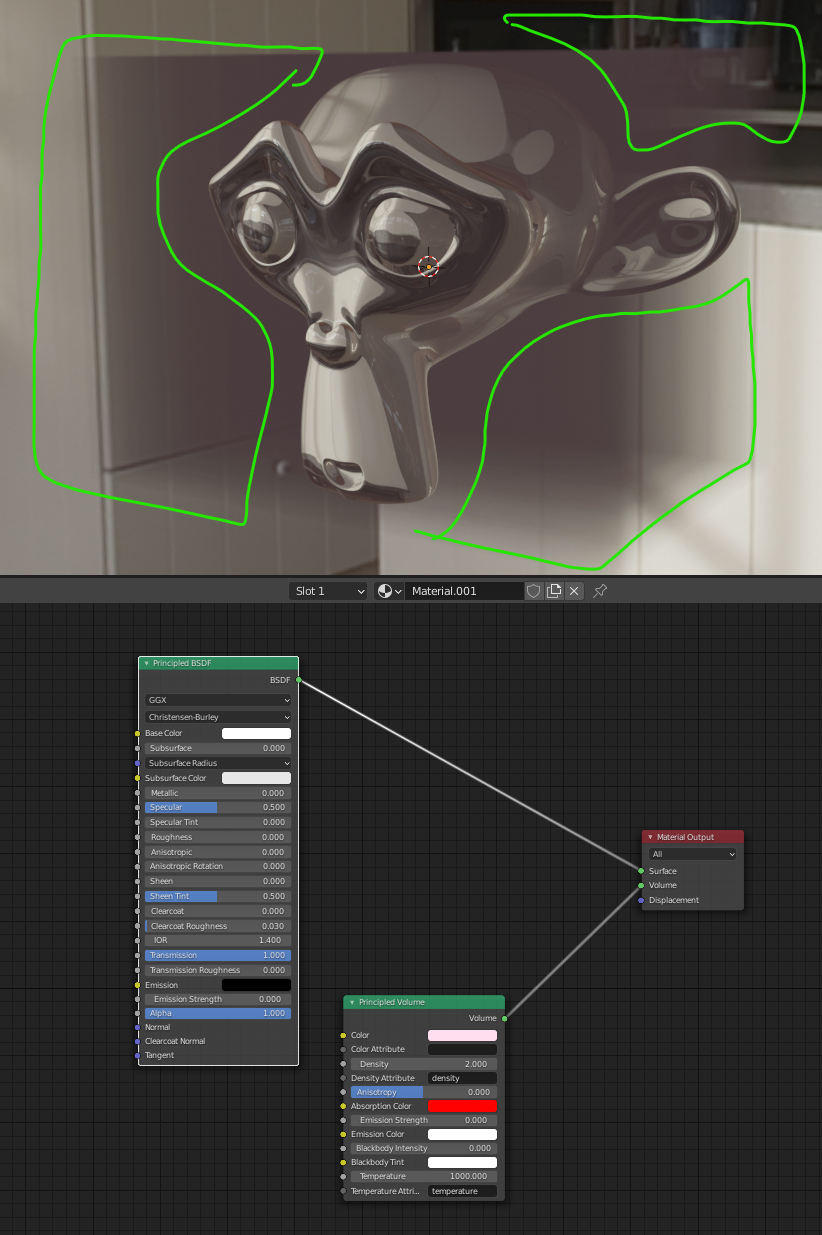
Task: Click the Emission Color swatch in Principled Volume
Action: [x=462, y=1134]
